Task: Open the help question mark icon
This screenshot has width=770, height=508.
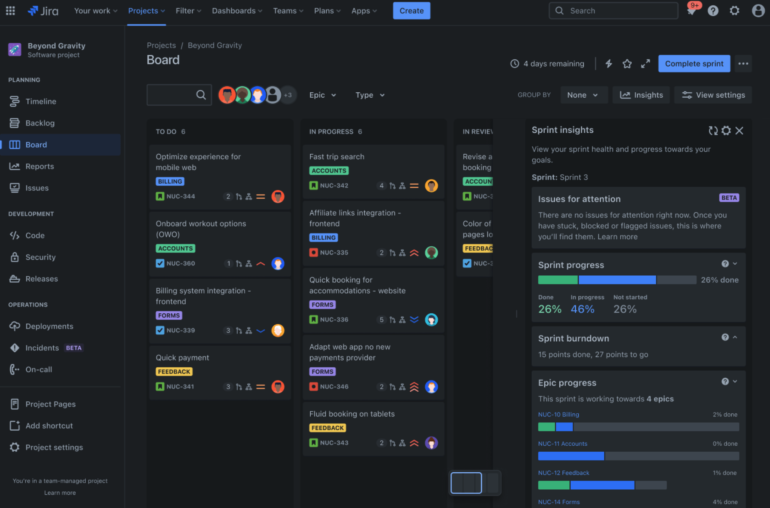Action: (713, 10)
